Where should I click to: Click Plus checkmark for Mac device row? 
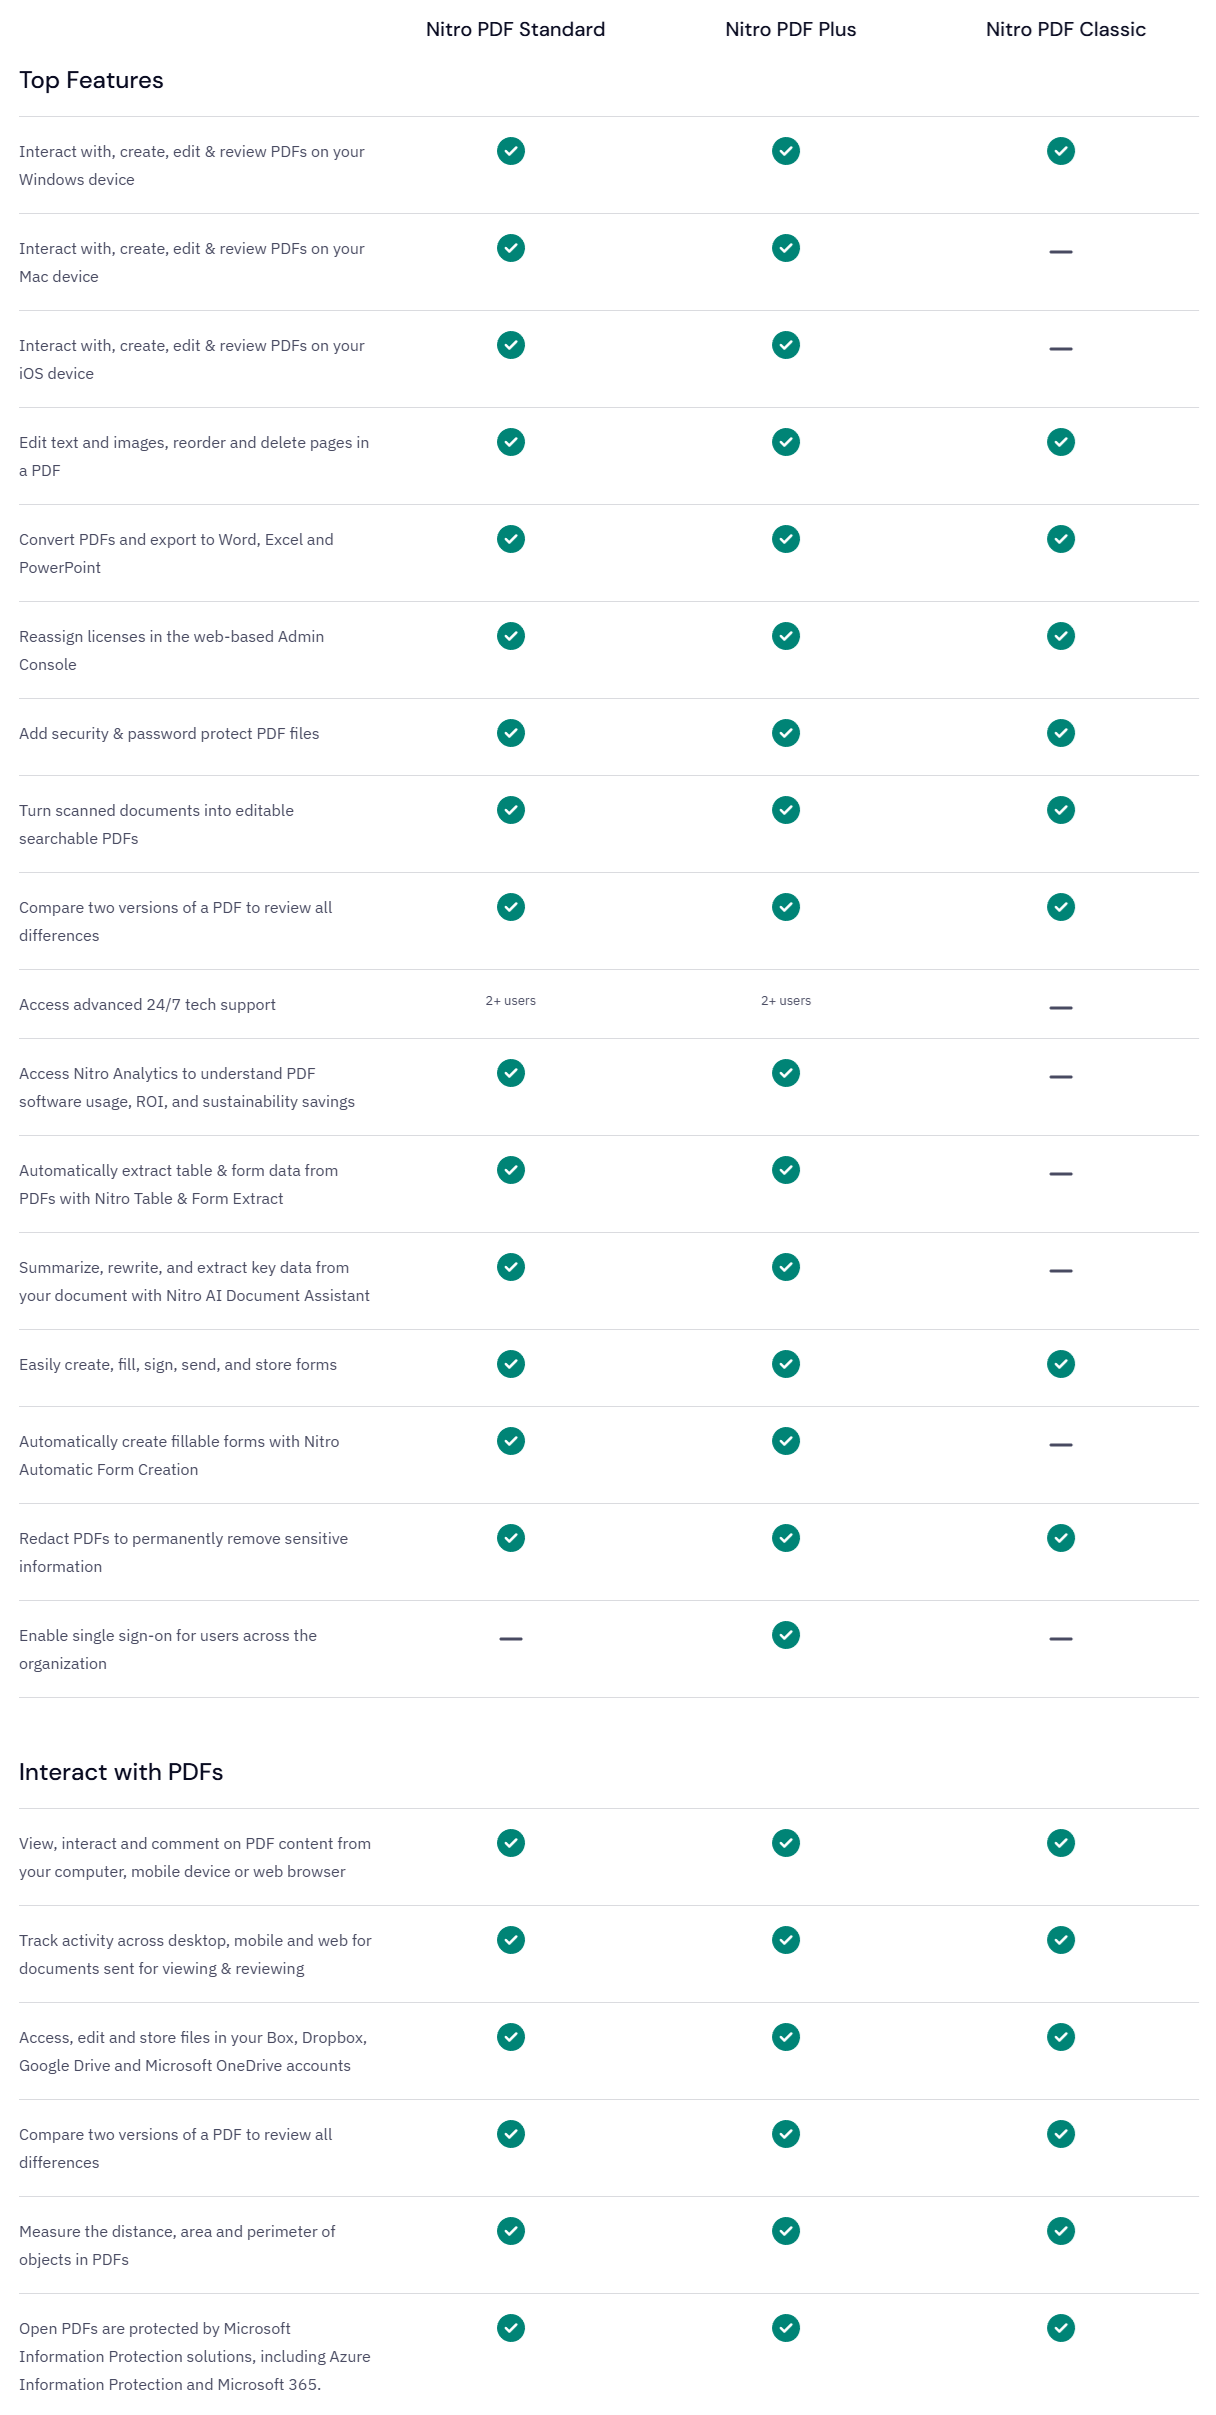[x=786, y=248]
